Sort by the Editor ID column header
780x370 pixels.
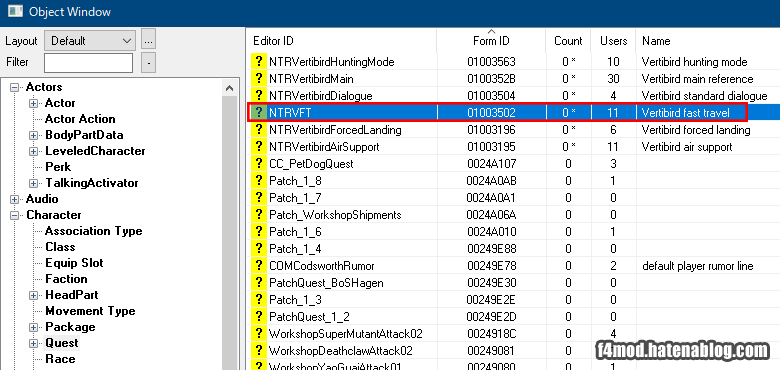(342, 41)
